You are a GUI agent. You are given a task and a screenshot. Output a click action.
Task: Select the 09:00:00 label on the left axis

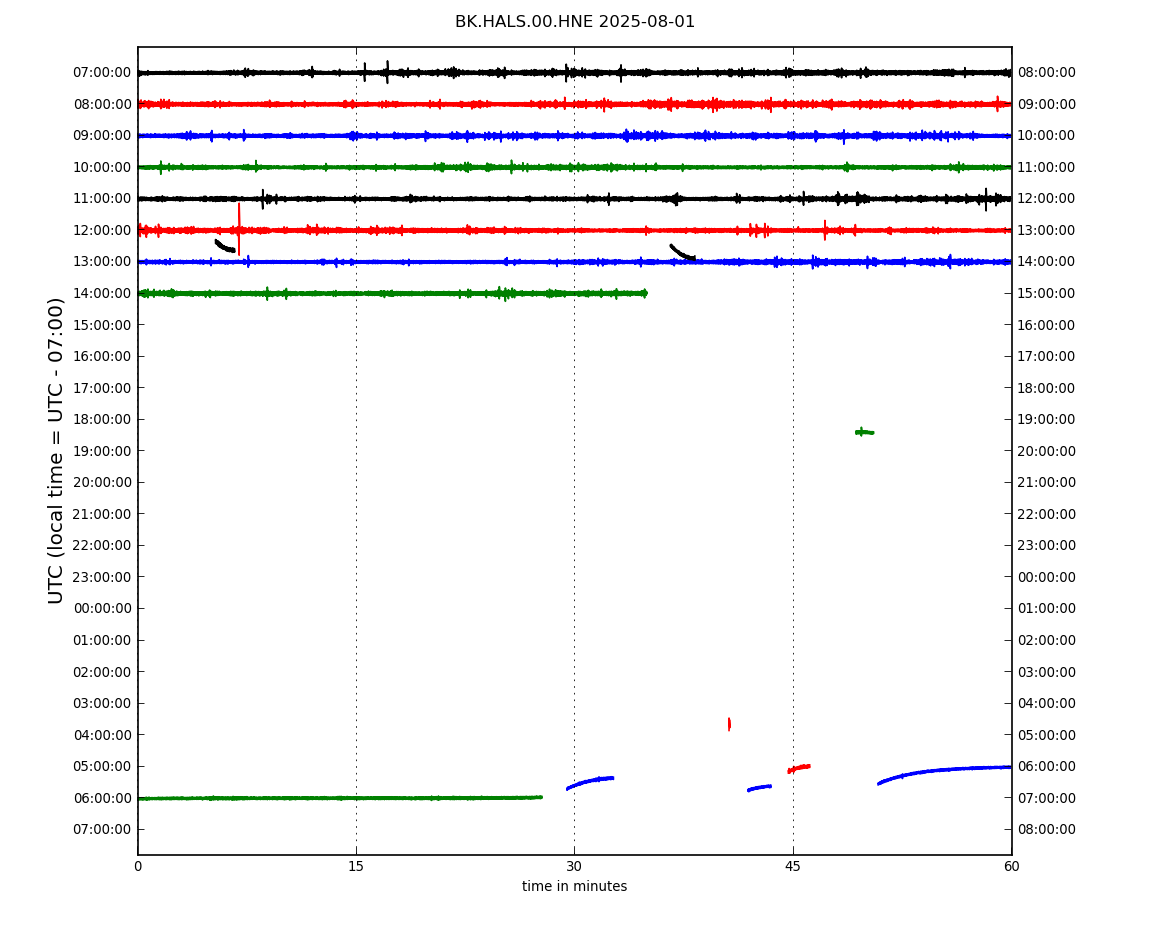pyautogui.click(x=102, y=136)
